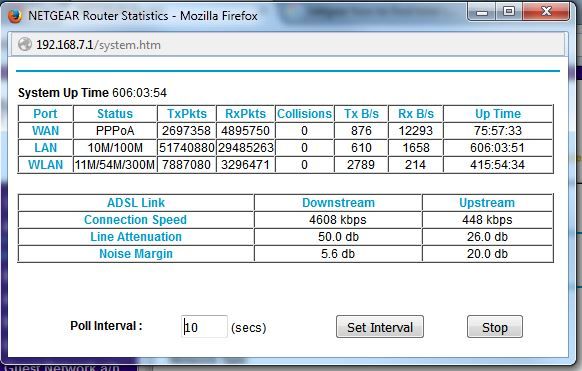The image size is (582, 371).
Task: Click the TxPkts column header
Action: click(x=187, y=114)
